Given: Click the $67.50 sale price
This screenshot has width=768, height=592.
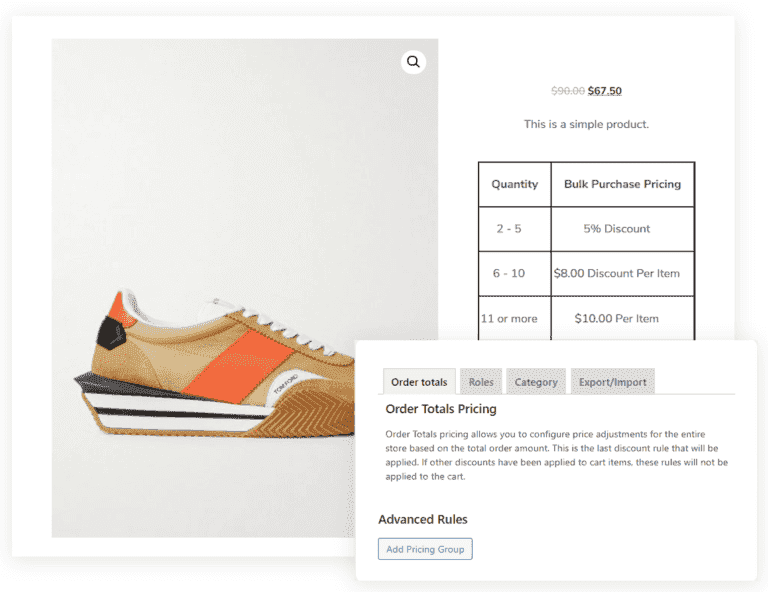Looking at the screenshot, I should click(605, 91).
